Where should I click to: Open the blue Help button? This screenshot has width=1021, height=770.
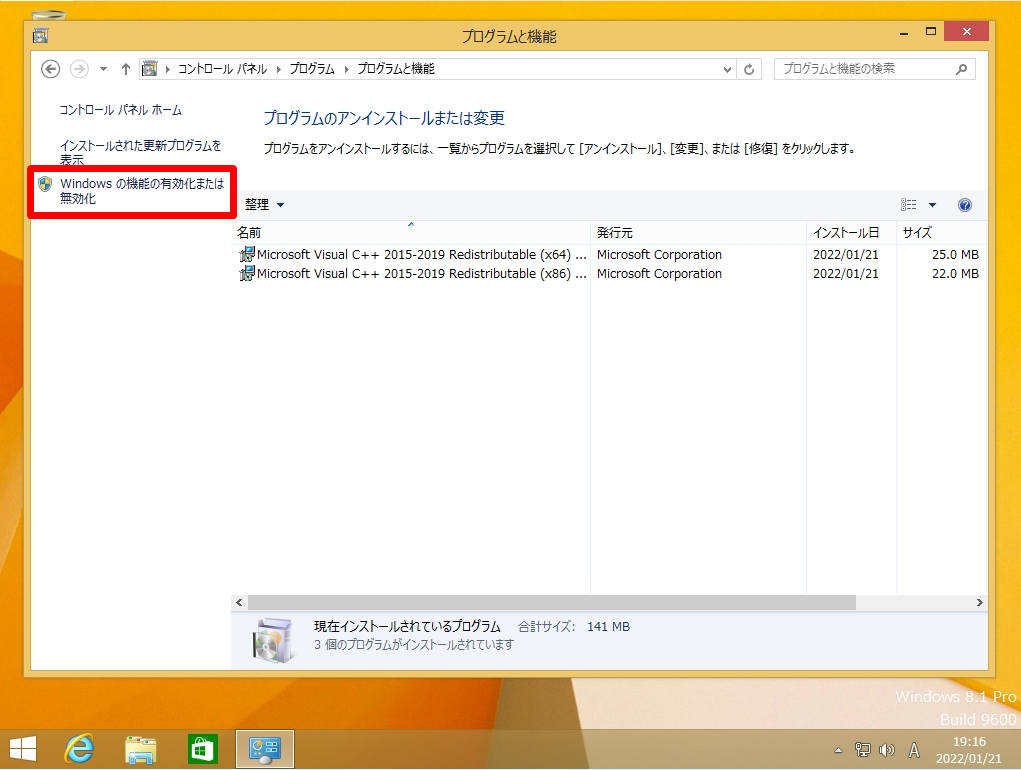[965, 205]
